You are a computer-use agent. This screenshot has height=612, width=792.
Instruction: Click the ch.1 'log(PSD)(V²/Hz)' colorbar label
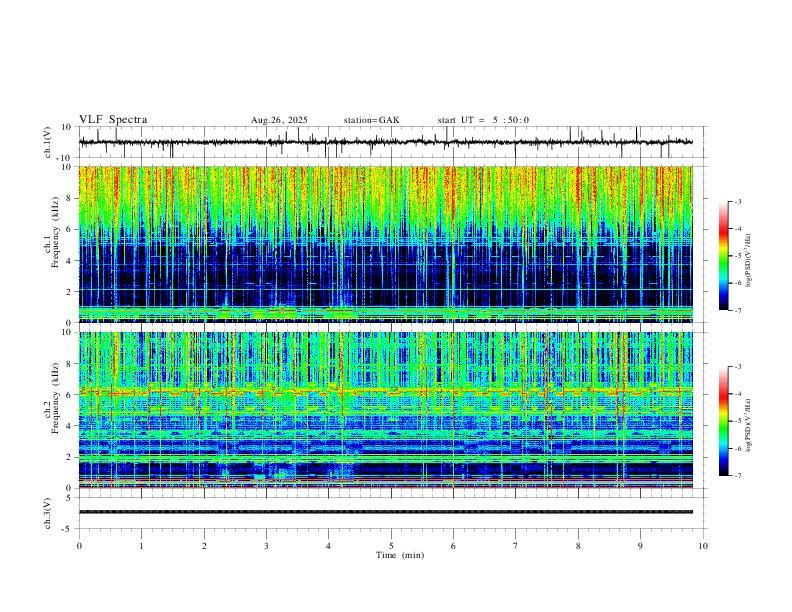click(x=749, y=261)
